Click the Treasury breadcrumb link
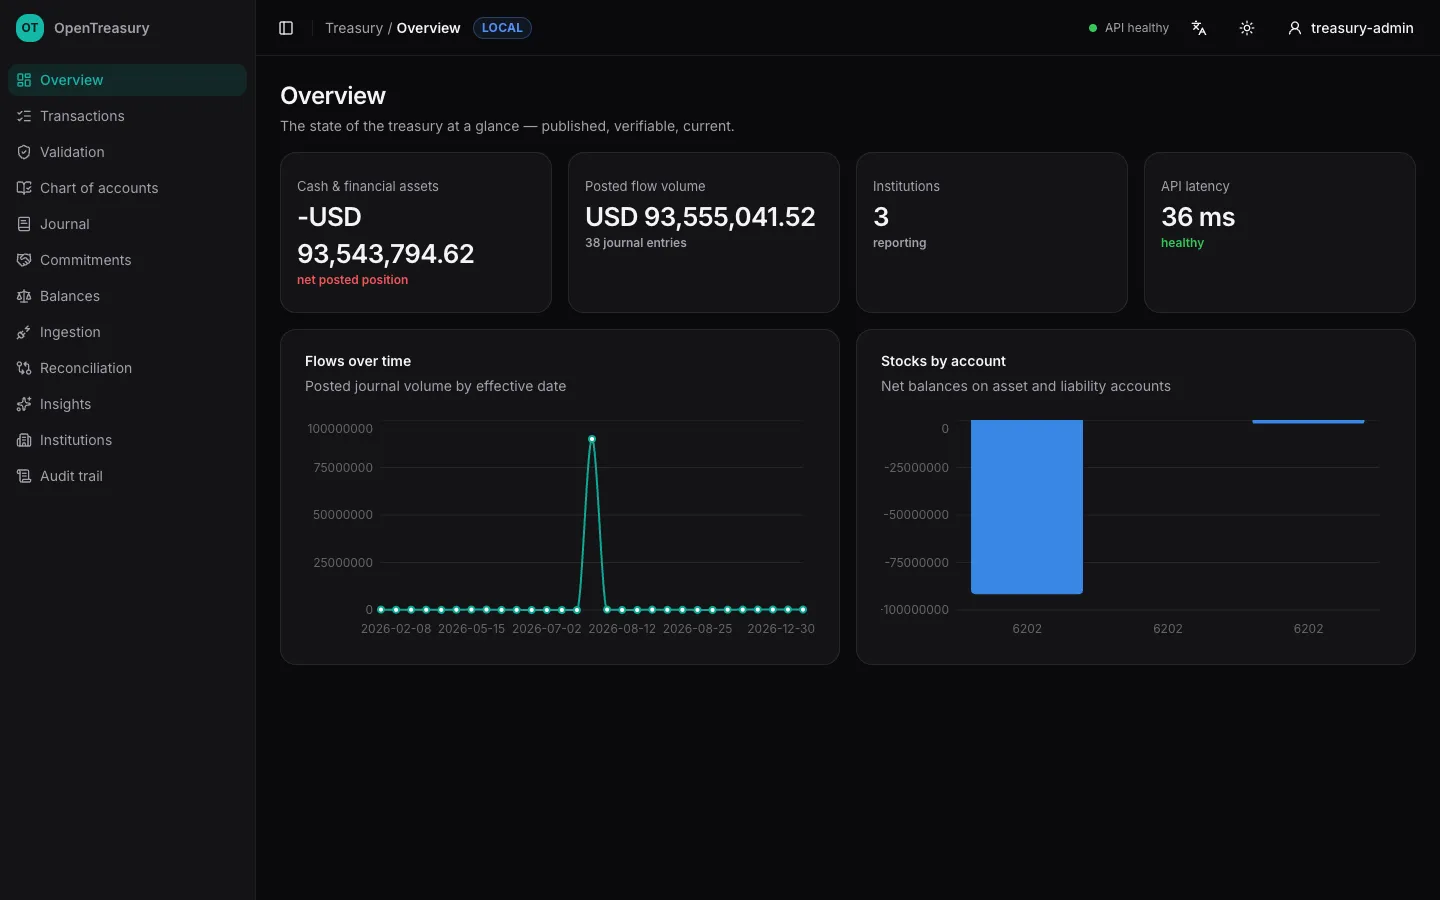Viewport: 1440px width, 900px height. (x=354, y=28)
